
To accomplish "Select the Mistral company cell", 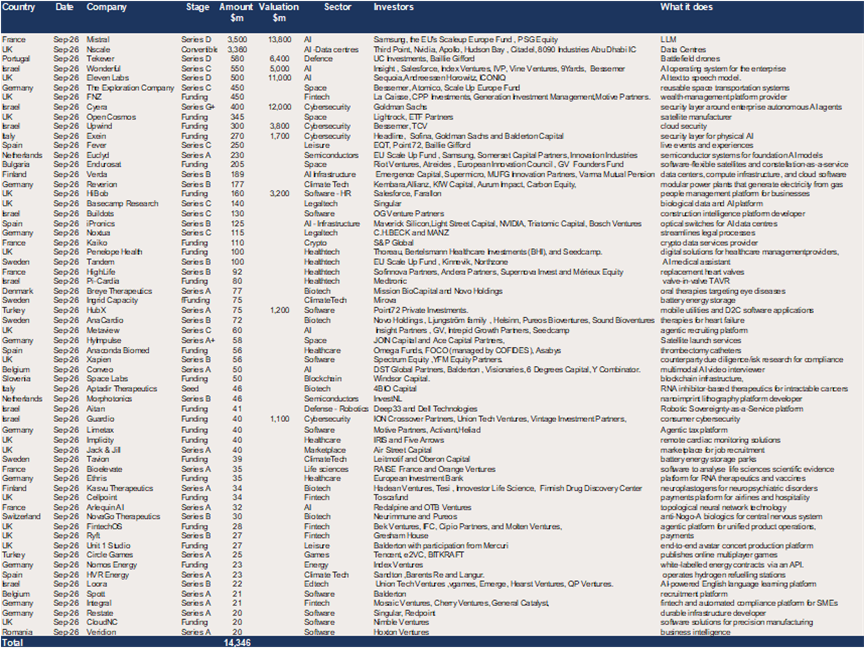I will (x=98, y=40).
